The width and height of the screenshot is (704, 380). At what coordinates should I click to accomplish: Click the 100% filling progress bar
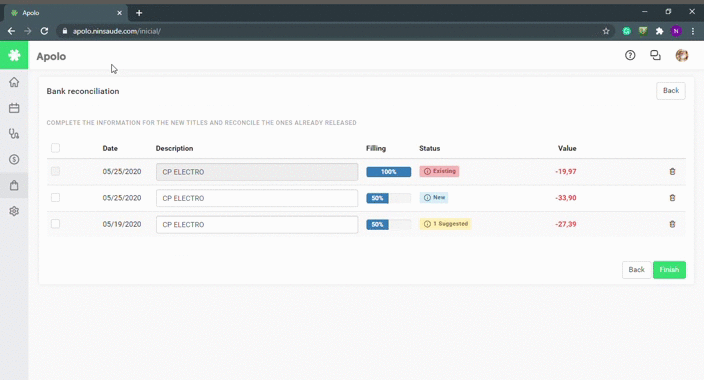388,172
